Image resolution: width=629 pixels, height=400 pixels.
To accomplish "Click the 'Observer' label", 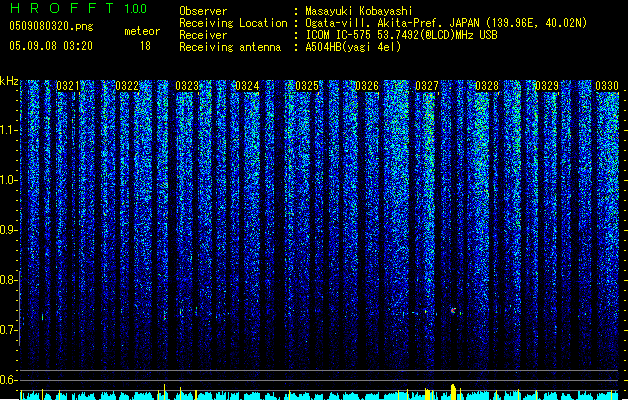I will (x=203, y=11).
